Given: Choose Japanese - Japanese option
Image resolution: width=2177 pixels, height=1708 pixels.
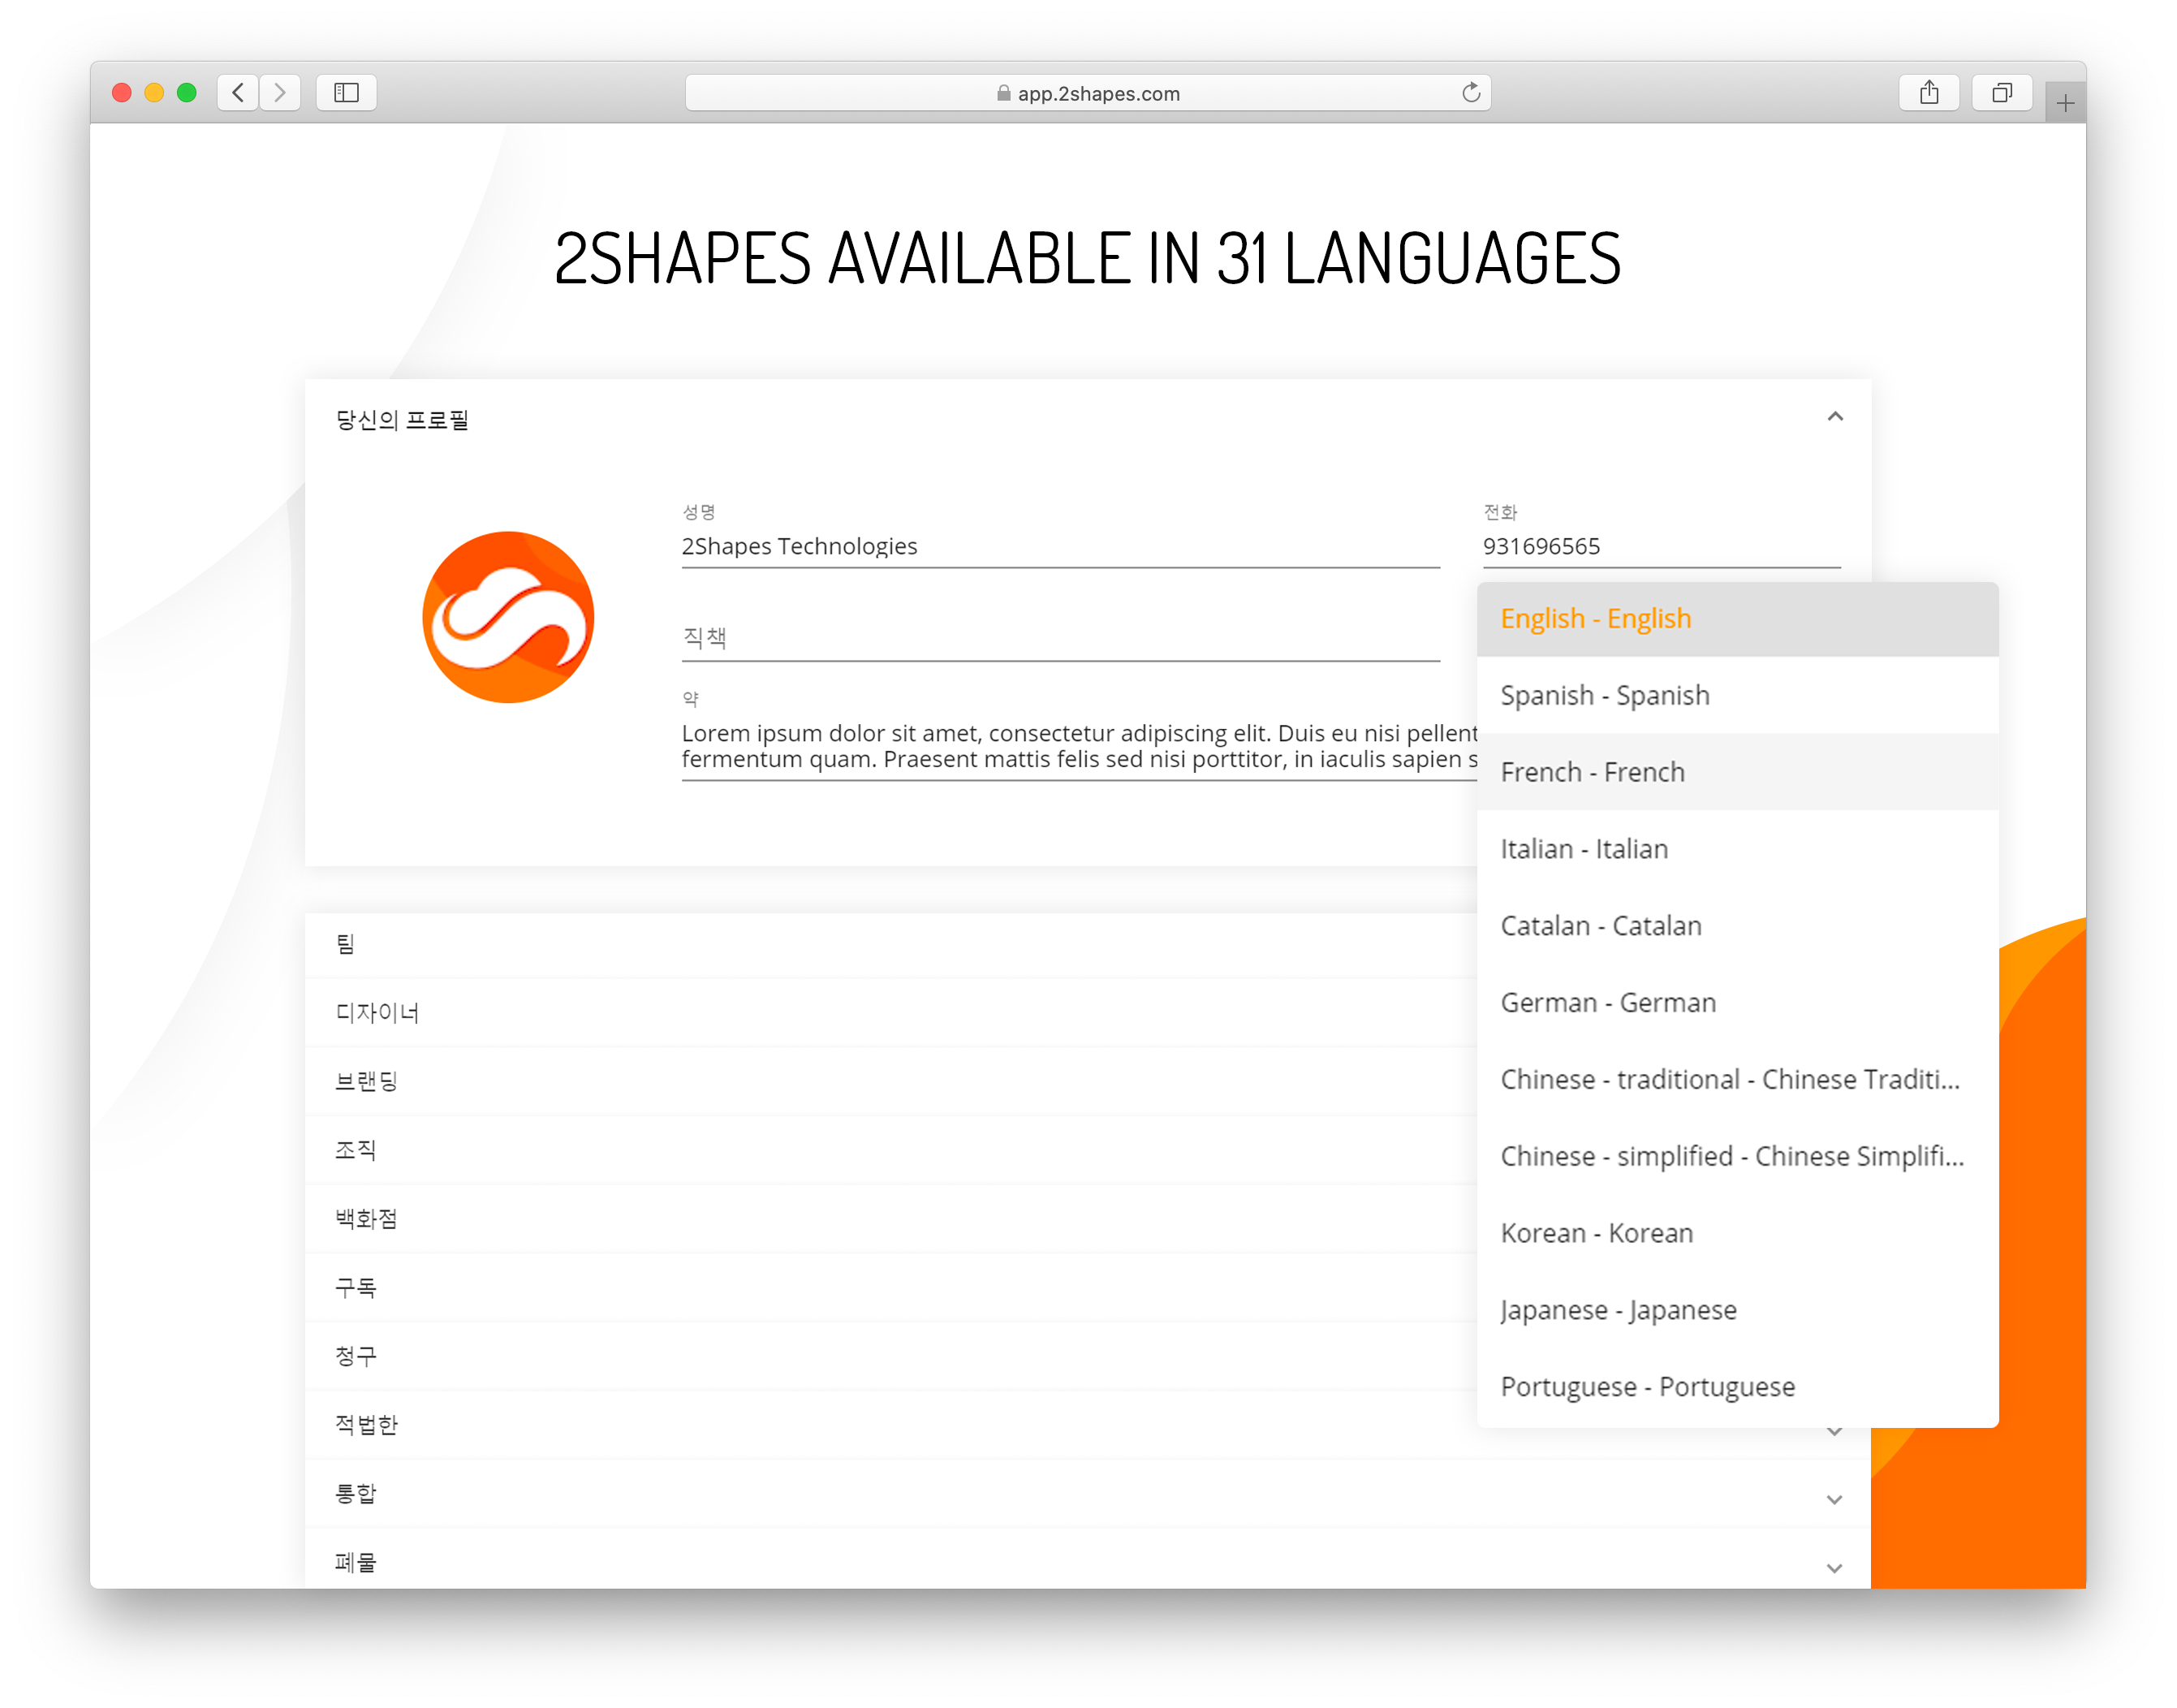Looking at the screenshot, I should (1737, 1310).
